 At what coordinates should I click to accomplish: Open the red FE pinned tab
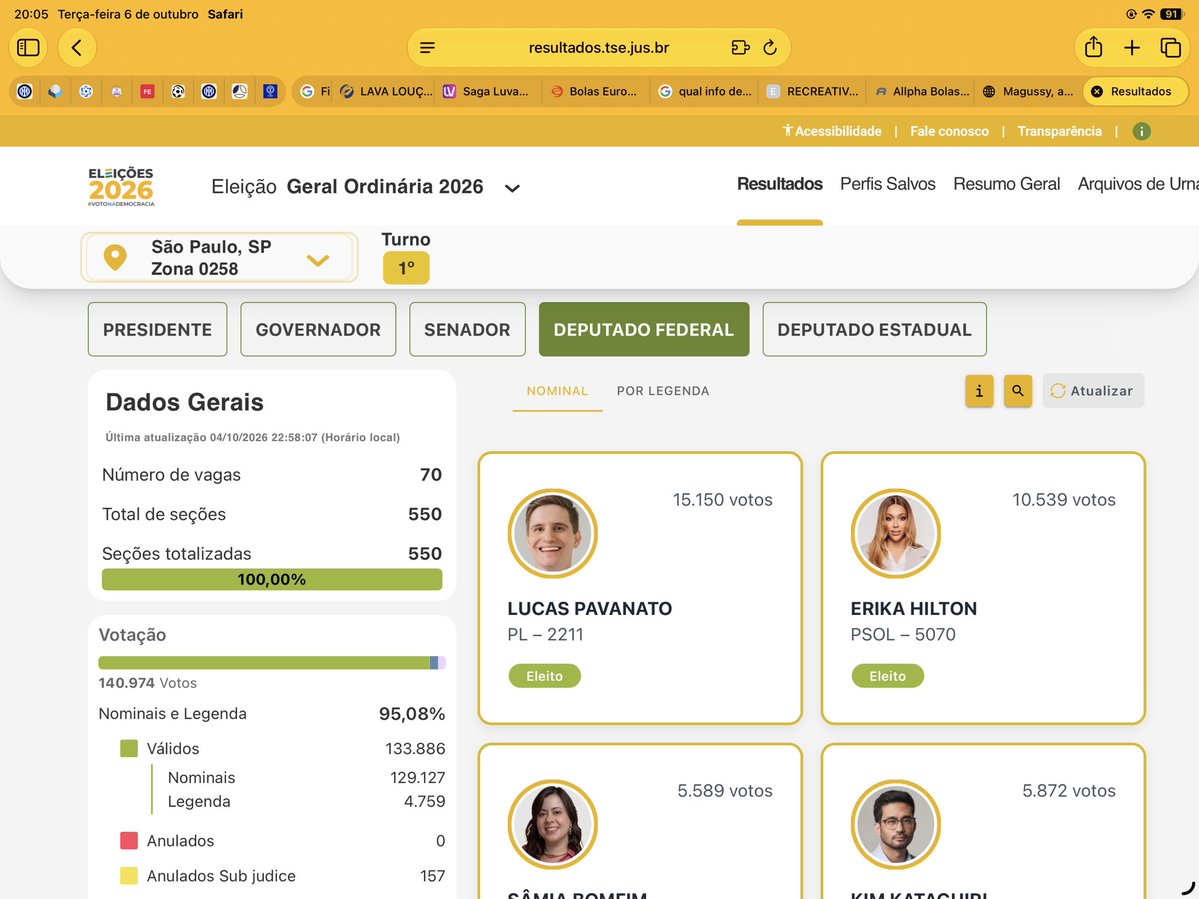(x=147, y=91)
